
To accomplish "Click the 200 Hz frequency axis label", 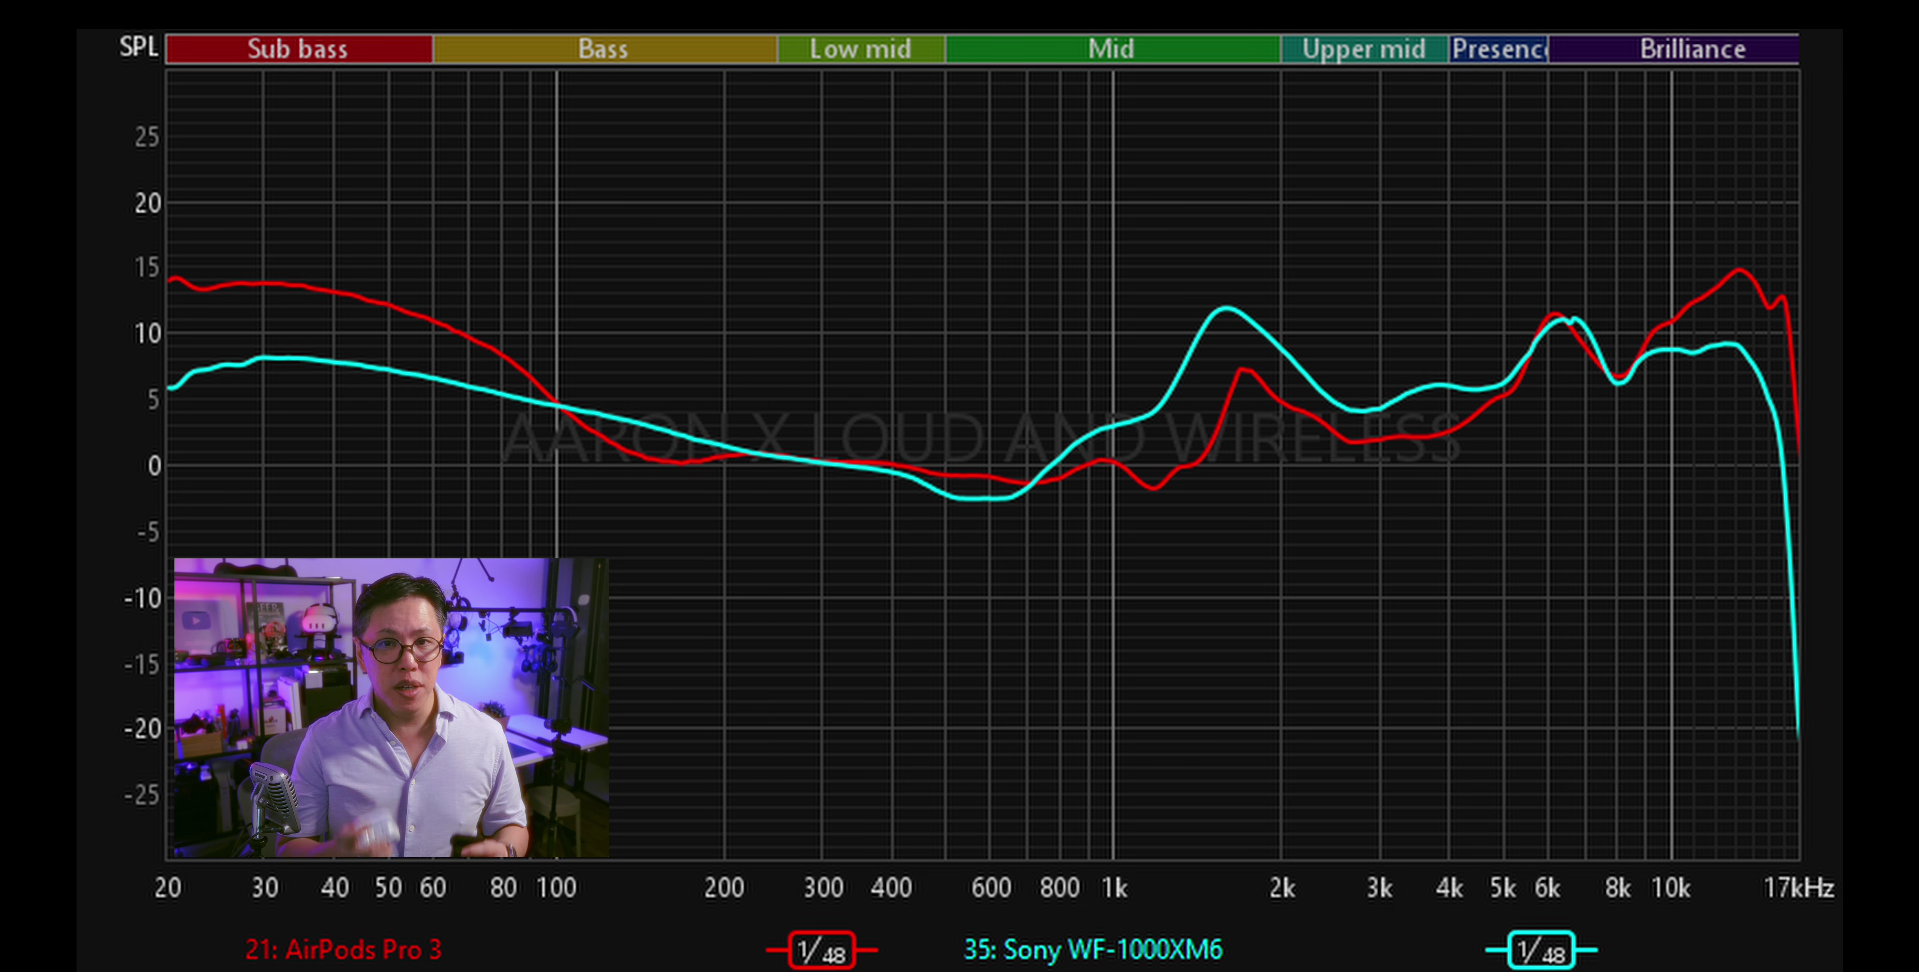I will point(724,888).
